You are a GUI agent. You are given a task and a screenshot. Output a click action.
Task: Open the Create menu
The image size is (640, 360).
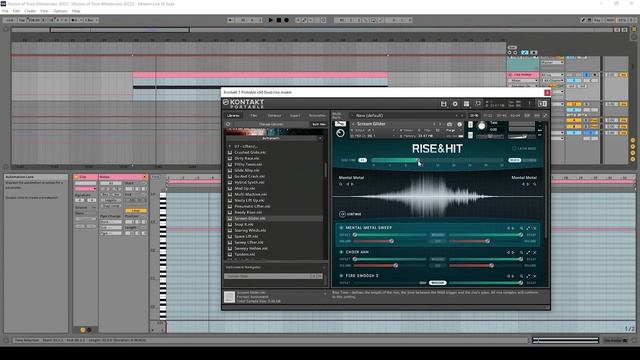pos(30,11)
